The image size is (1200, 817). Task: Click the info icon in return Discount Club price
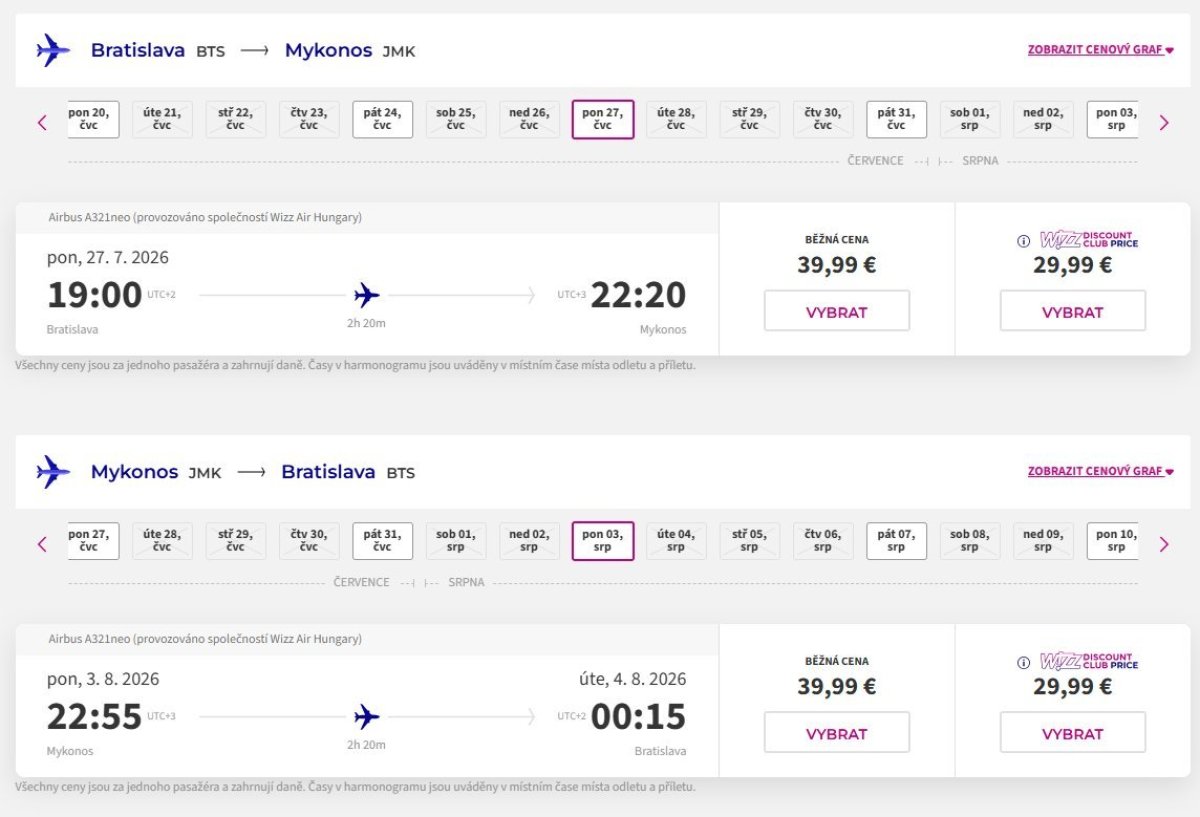tap(1023, 662)
